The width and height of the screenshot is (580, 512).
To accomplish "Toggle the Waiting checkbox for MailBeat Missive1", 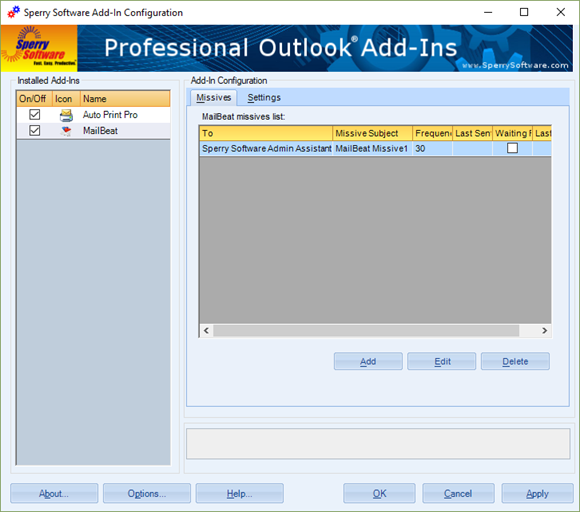I will pyautogui.click(x=512, y=148).
